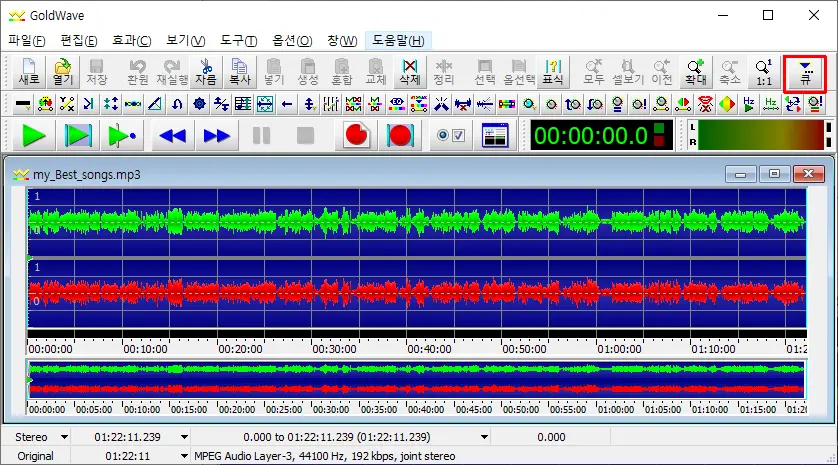
Task: Stop playback with the square button
Action: (x=305, y=136)
